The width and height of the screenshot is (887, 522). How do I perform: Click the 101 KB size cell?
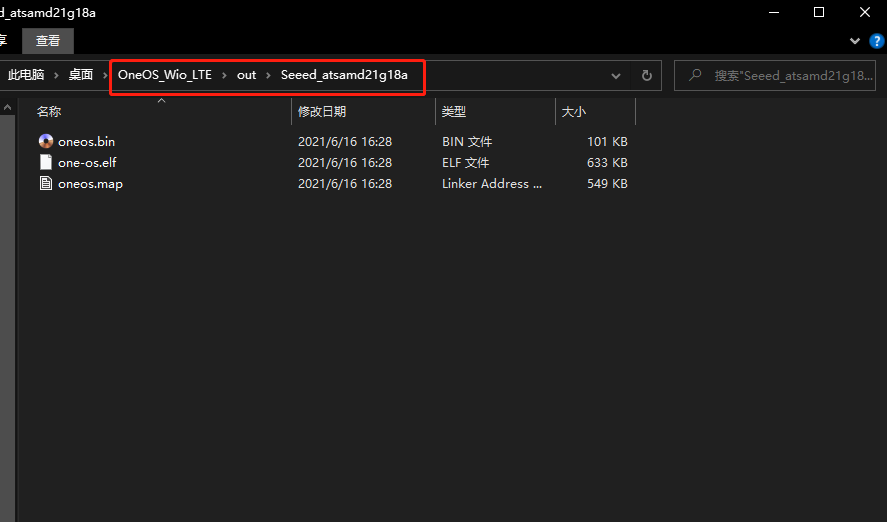pos(607,141)
